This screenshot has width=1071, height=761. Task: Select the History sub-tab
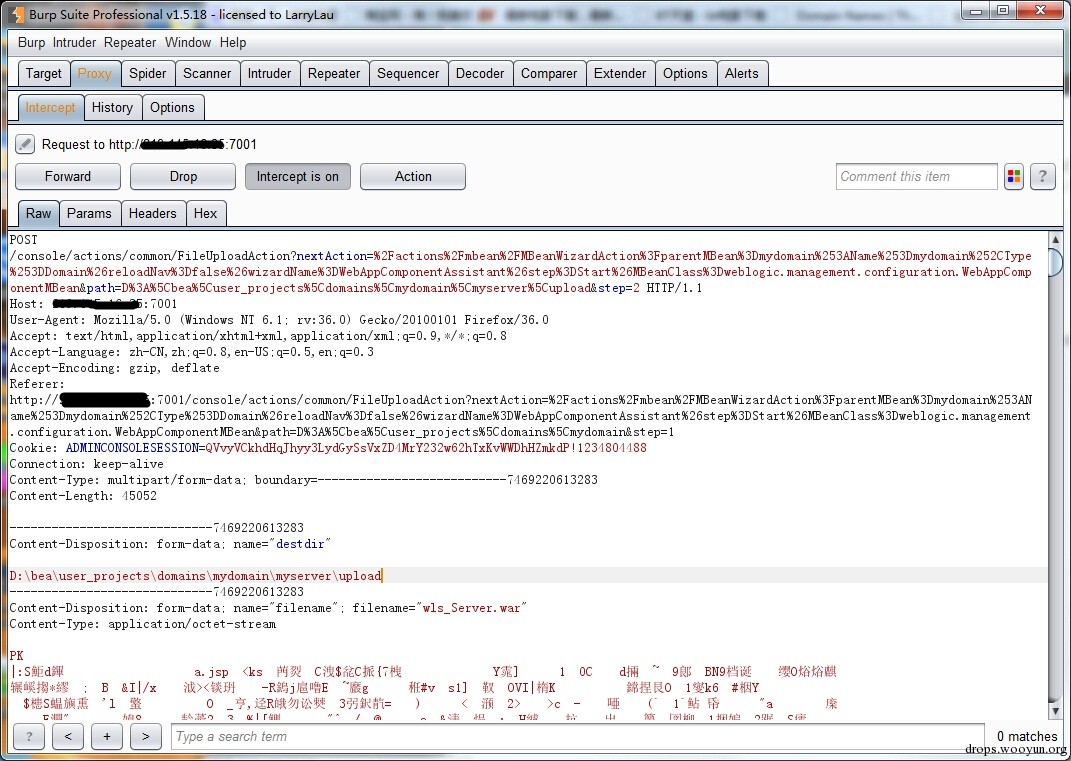113,107
